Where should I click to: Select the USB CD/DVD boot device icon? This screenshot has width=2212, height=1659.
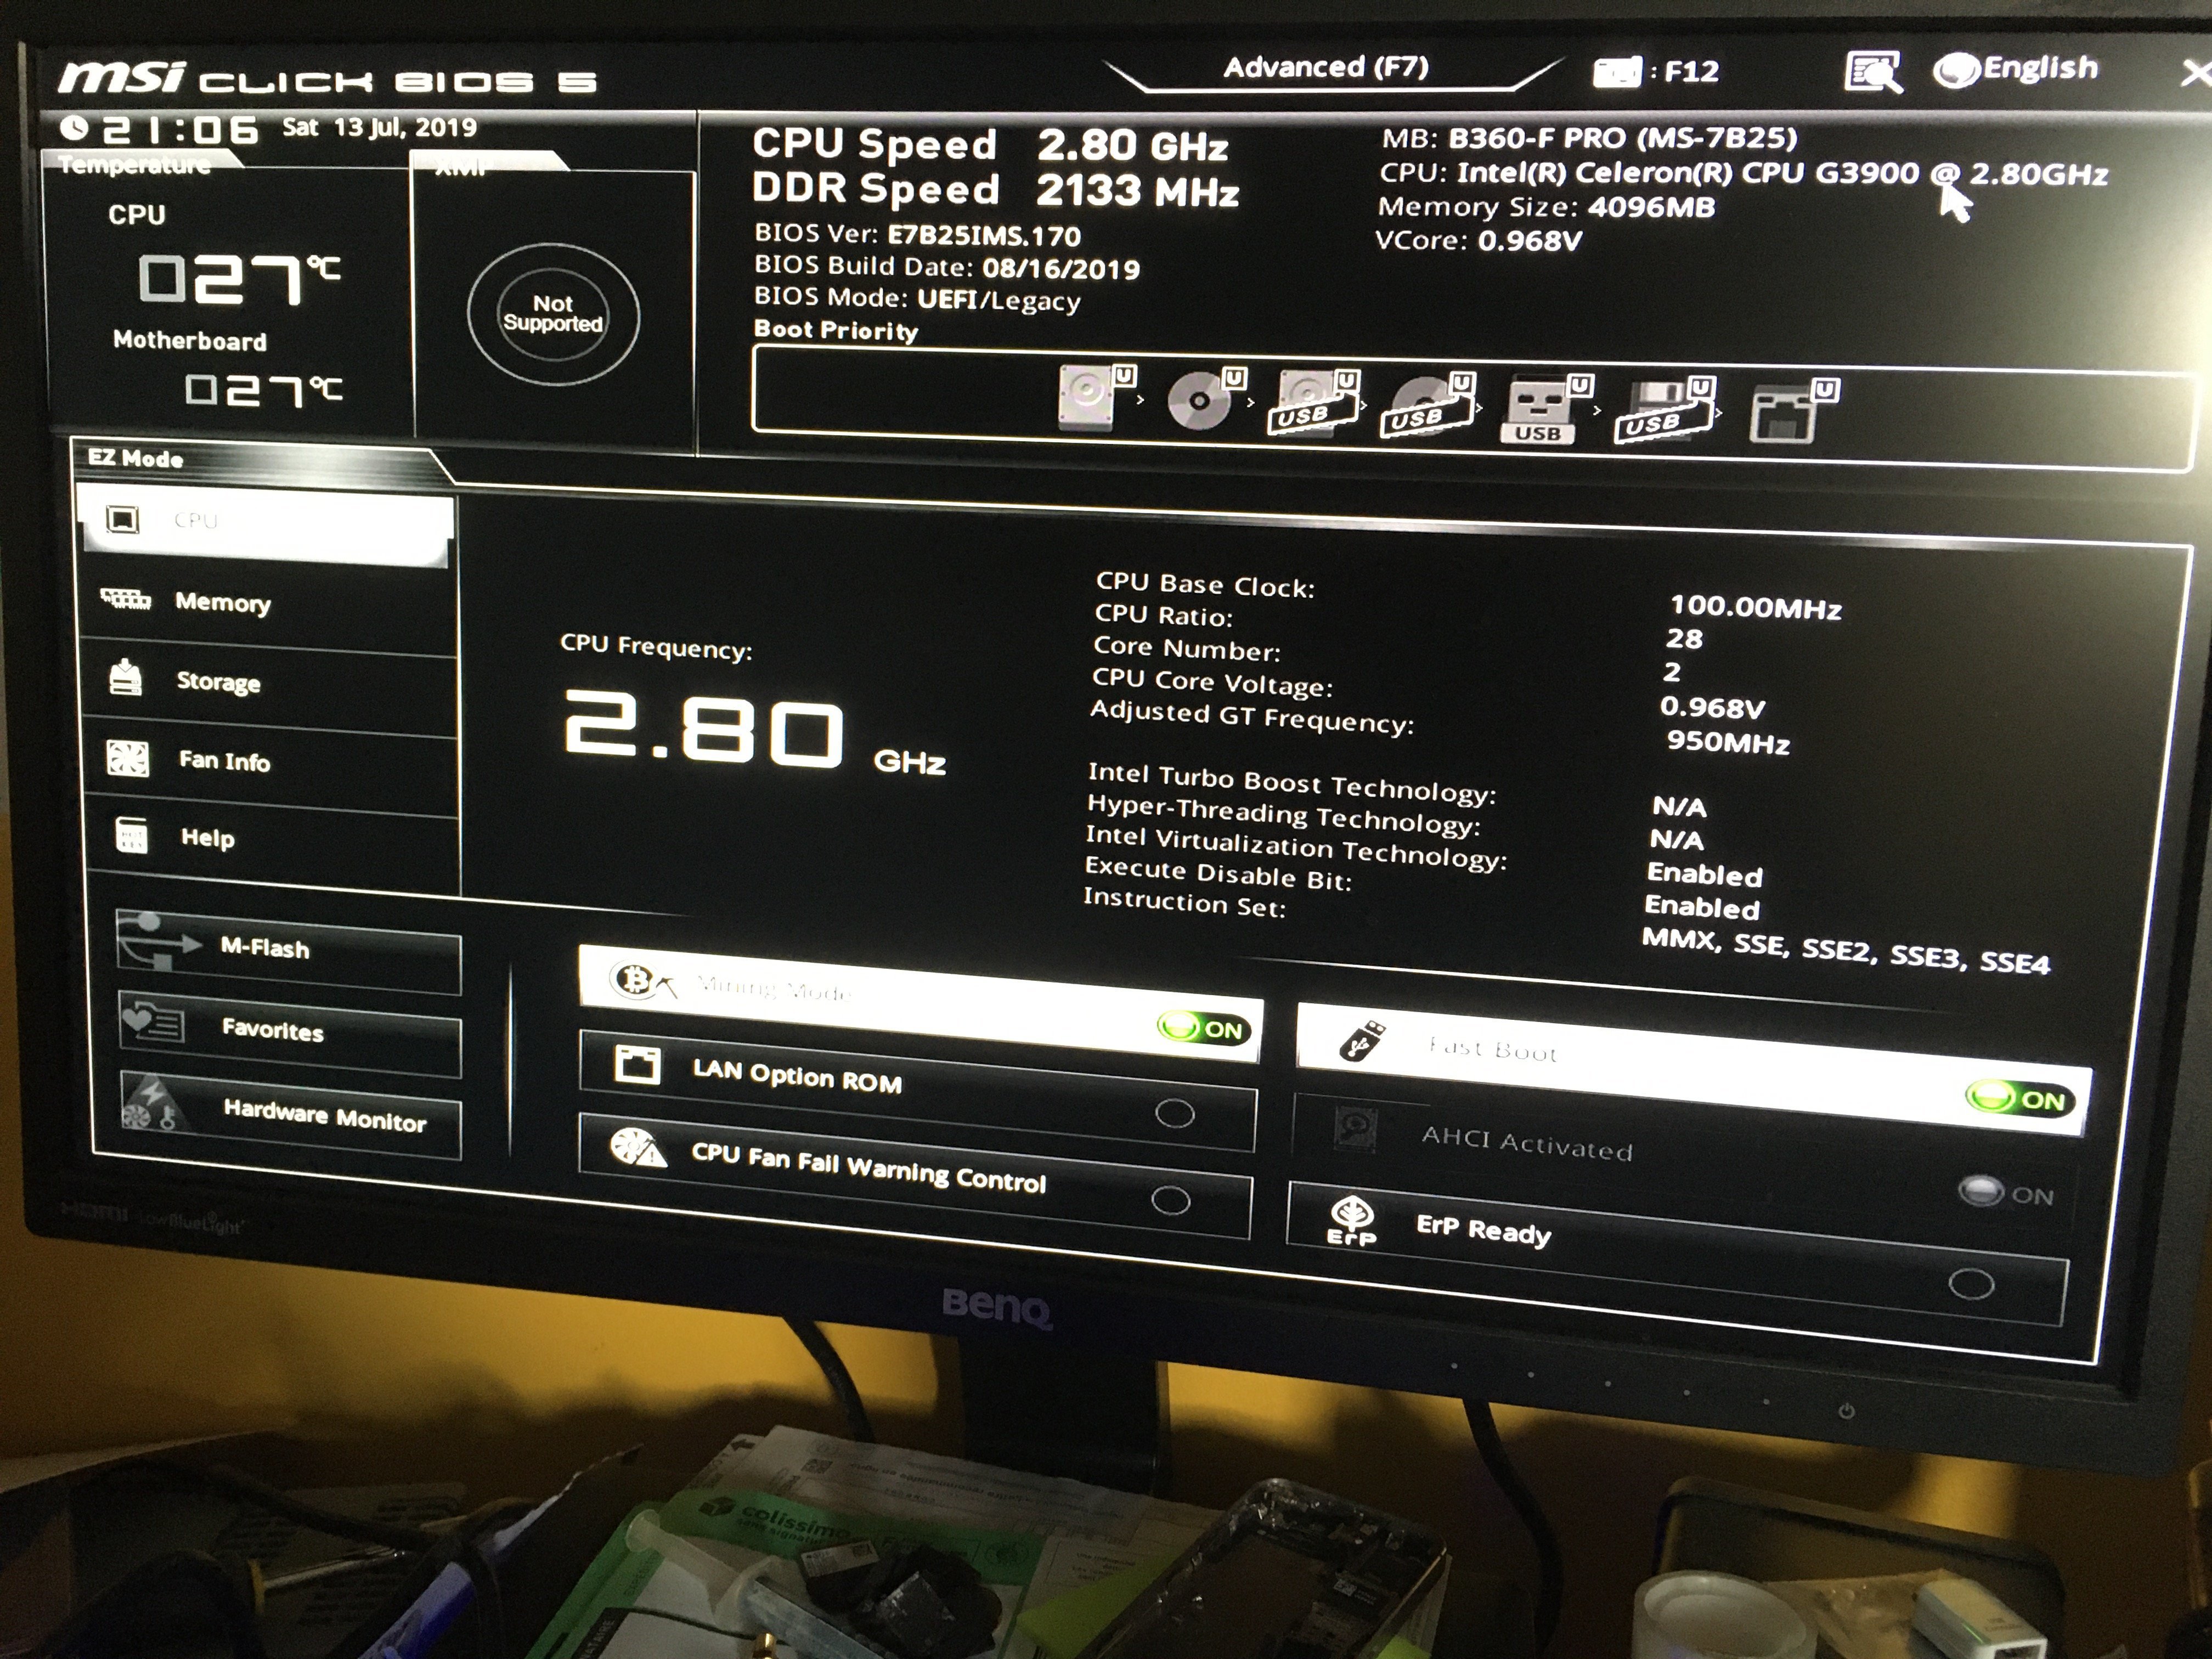(x=1428, y=406)
